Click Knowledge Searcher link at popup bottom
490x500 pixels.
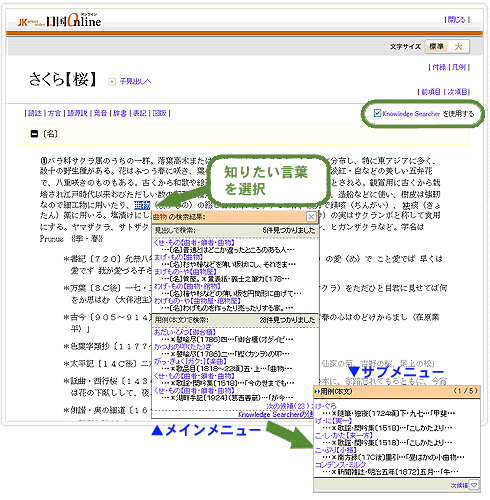pyautogui.click(x=276, y=414)
